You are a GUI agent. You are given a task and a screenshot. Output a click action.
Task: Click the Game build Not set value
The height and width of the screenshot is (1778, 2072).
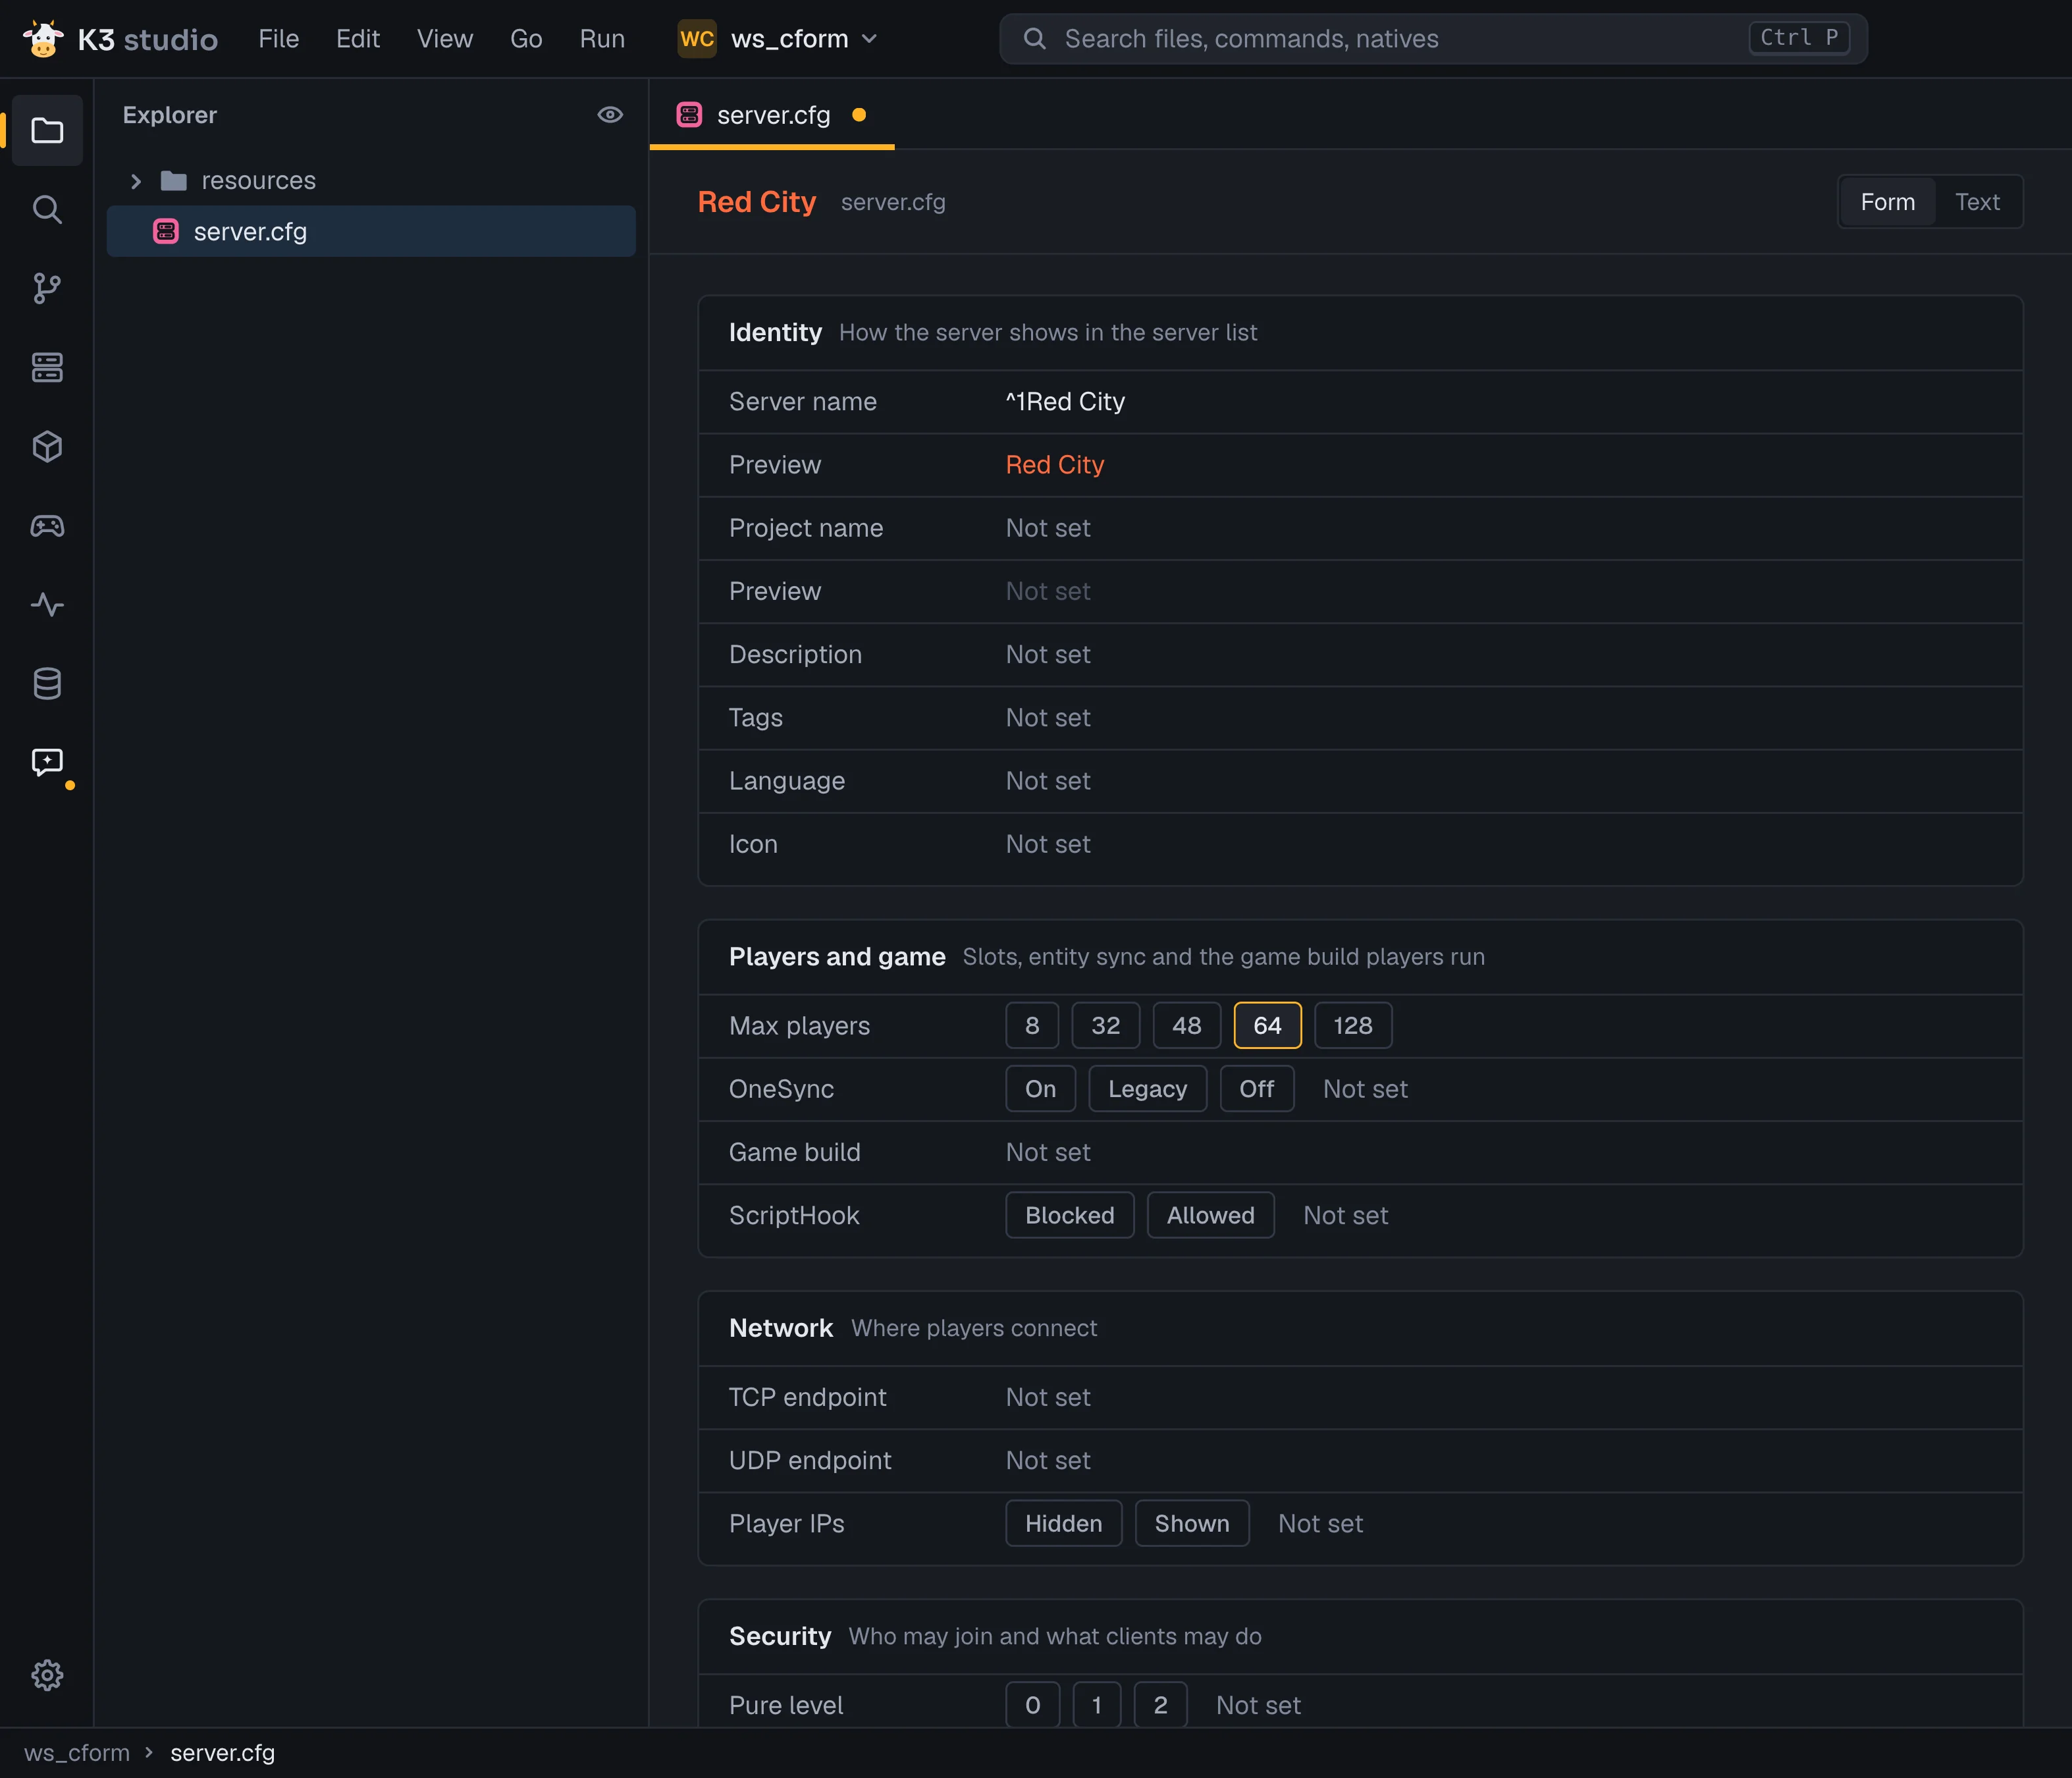pyautogui.click(x=1047, y=1152)
